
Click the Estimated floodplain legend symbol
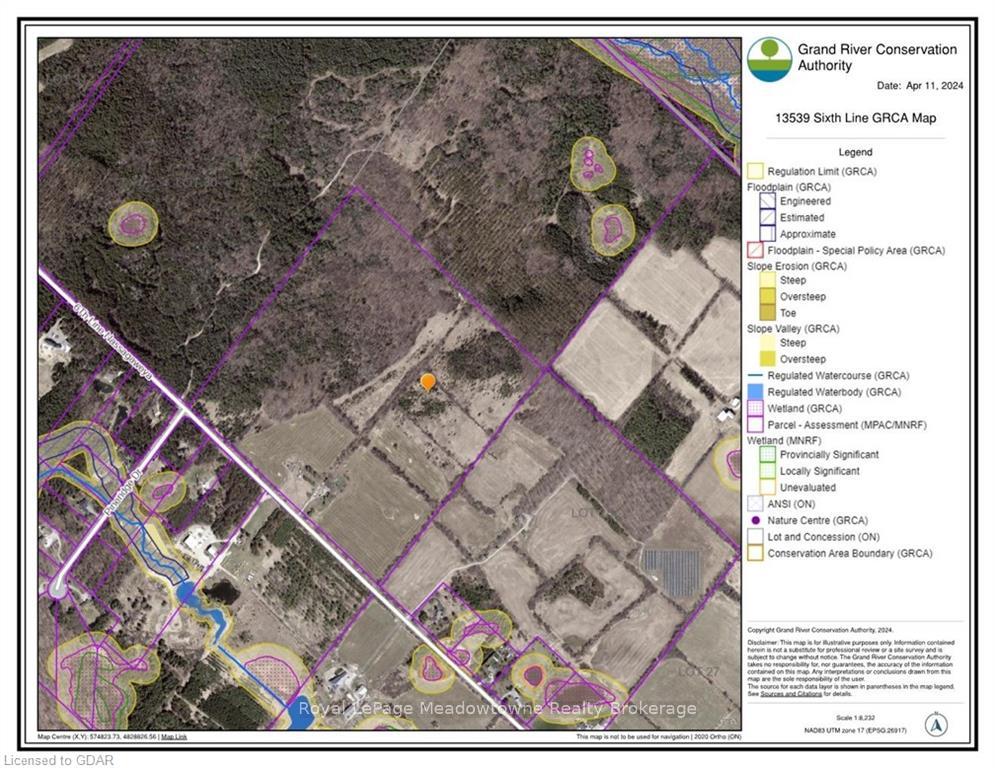click(767, 218)
